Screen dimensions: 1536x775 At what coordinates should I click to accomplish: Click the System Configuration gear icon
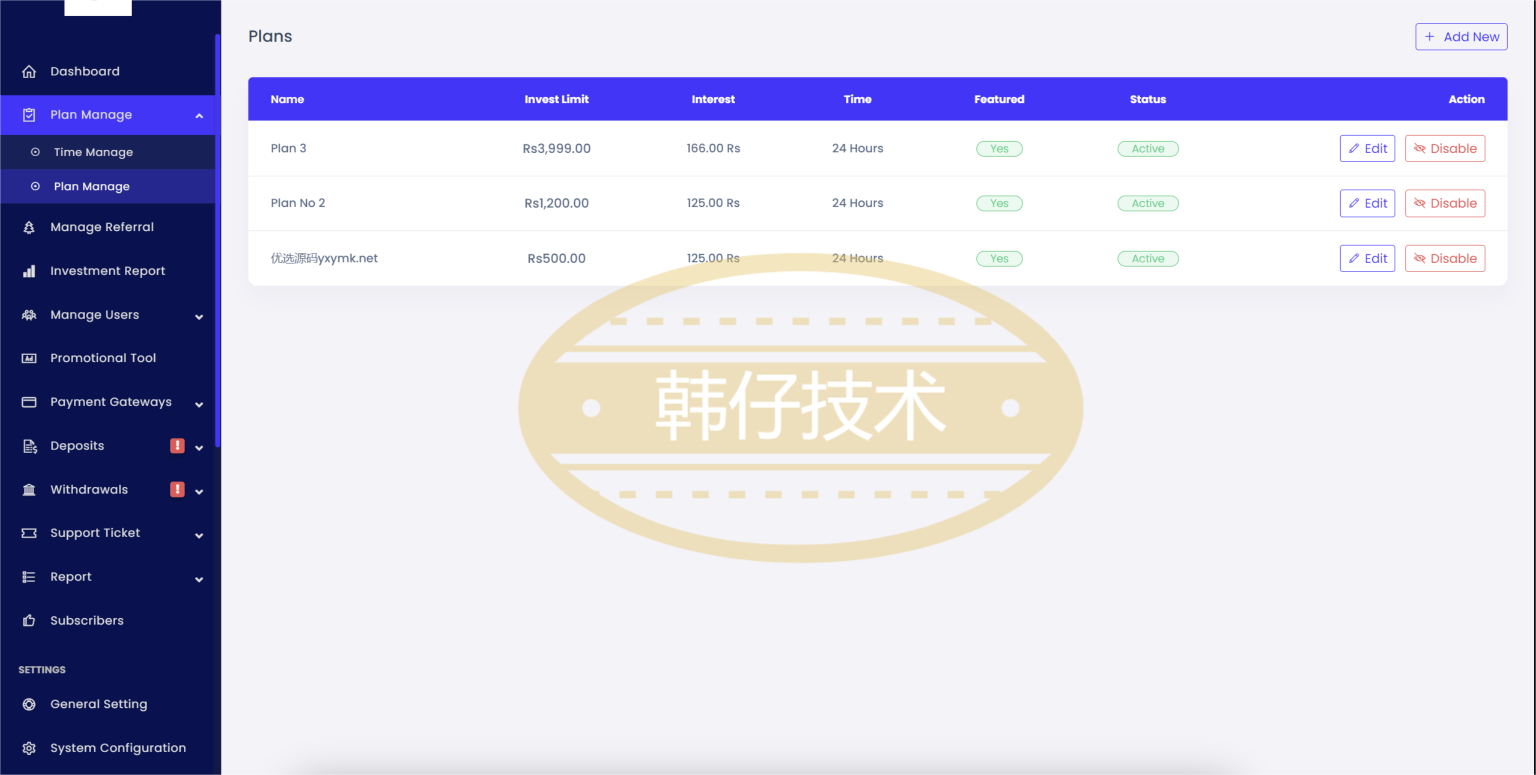[x=29, y=748]
